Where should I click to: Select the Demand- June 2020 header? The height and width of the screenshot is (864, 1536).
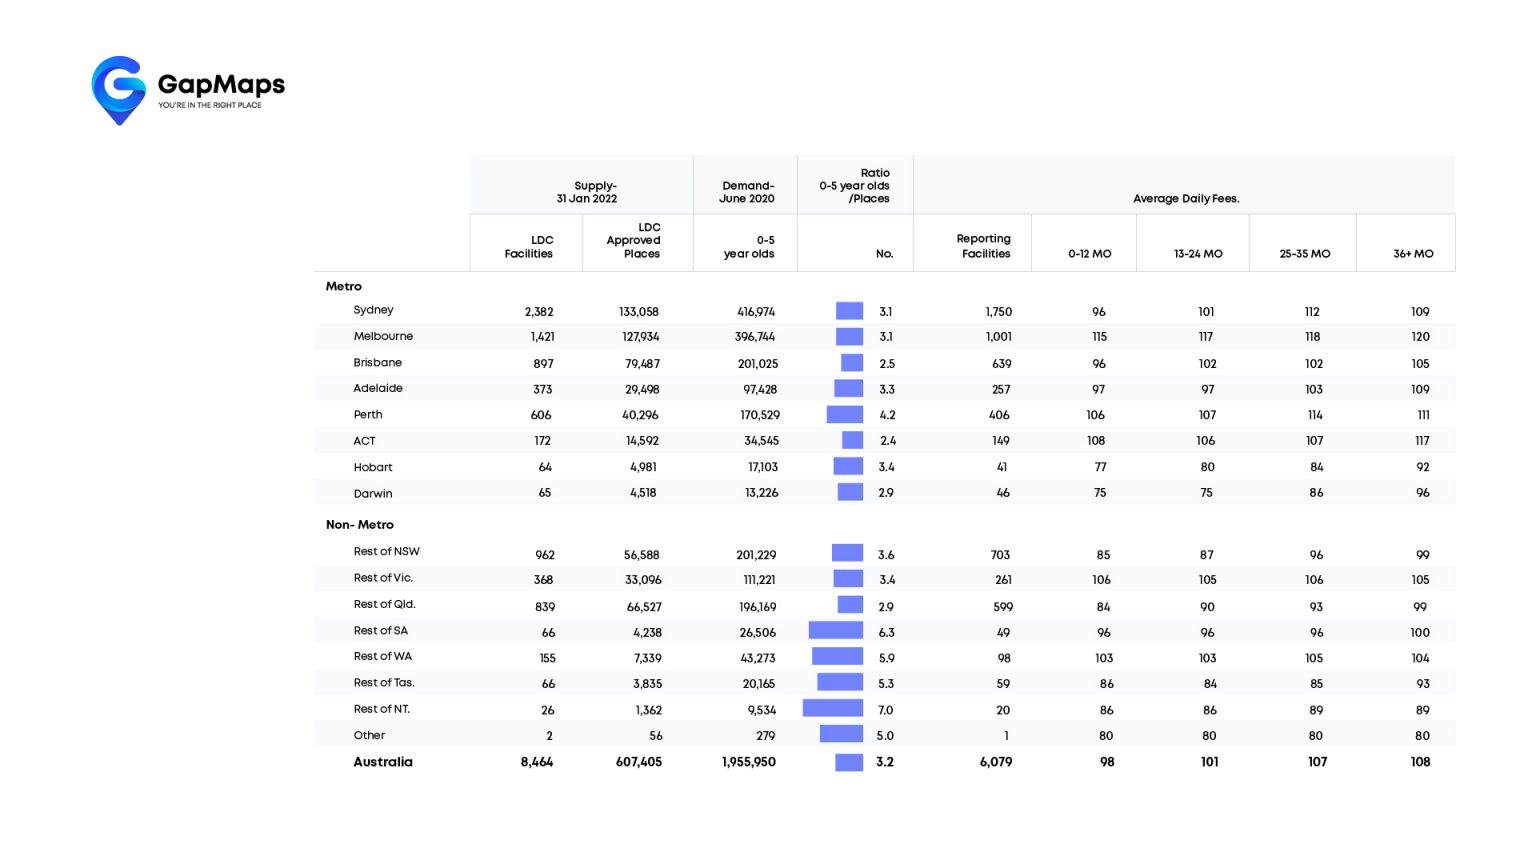tap(747, 192)
